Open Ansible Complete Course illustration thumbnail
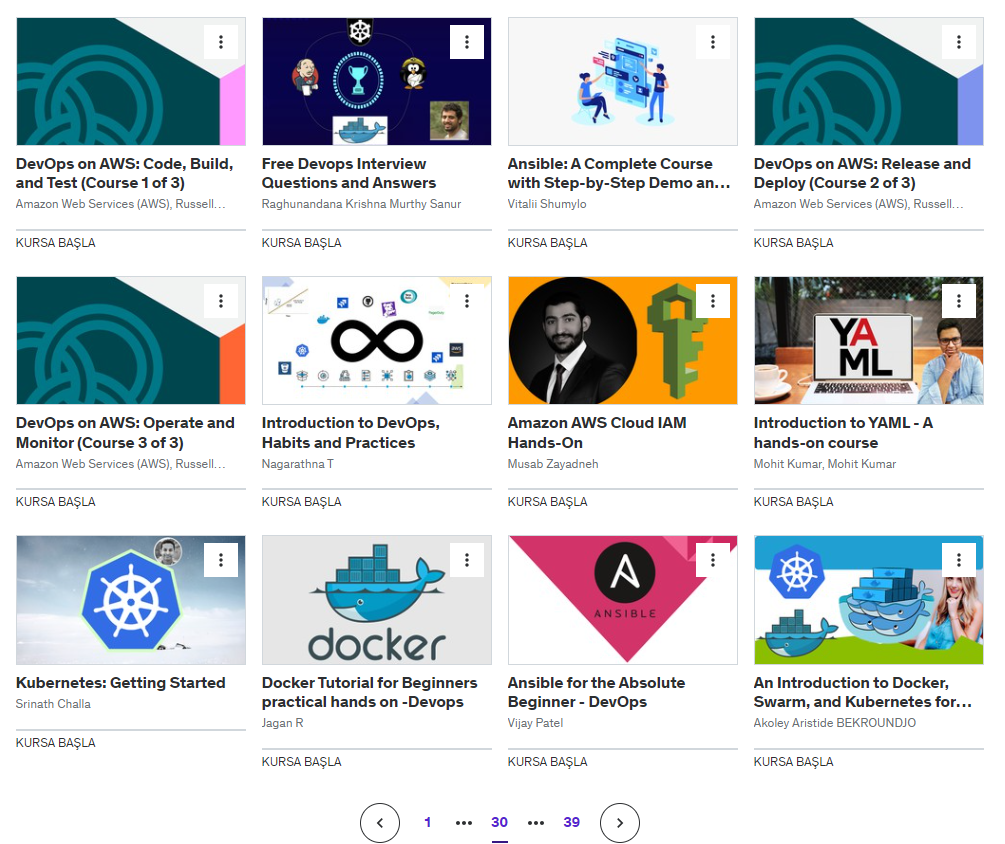 click(623, 81)
